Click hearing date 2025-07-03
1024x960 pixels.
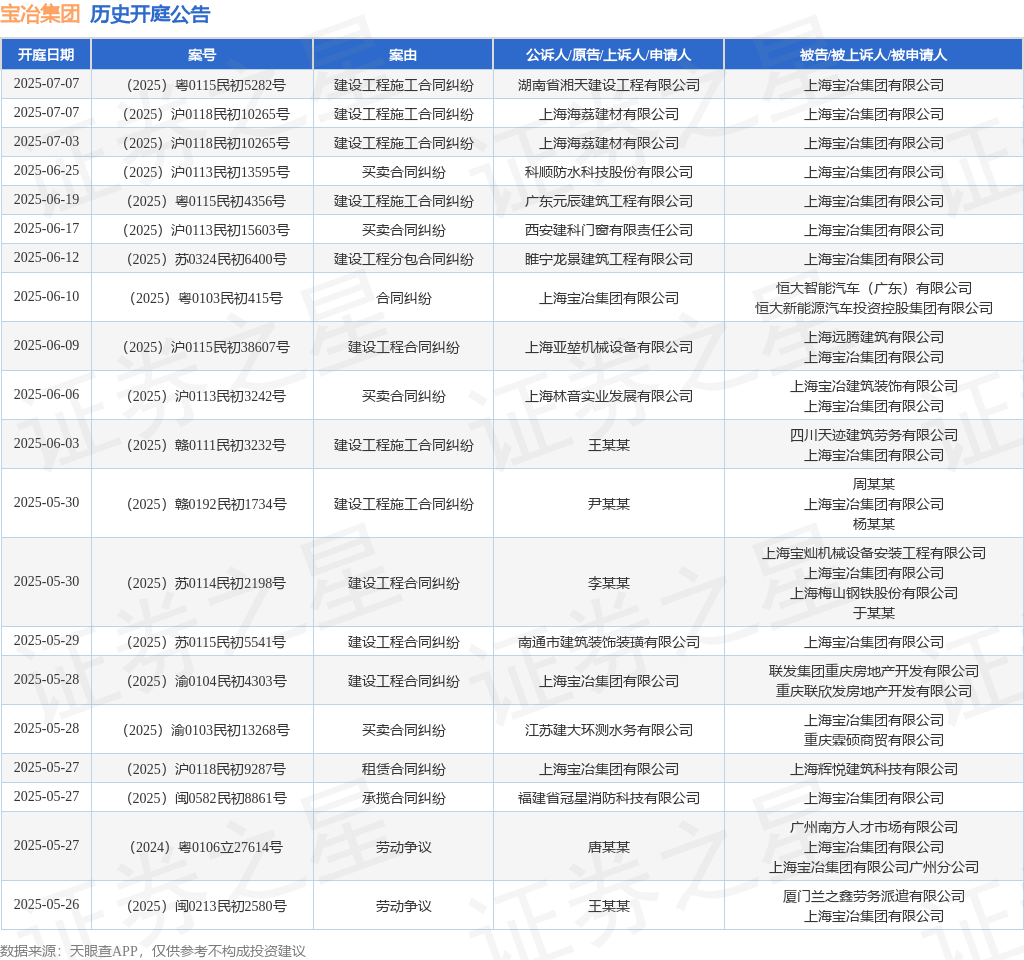(x=46, y=141)
